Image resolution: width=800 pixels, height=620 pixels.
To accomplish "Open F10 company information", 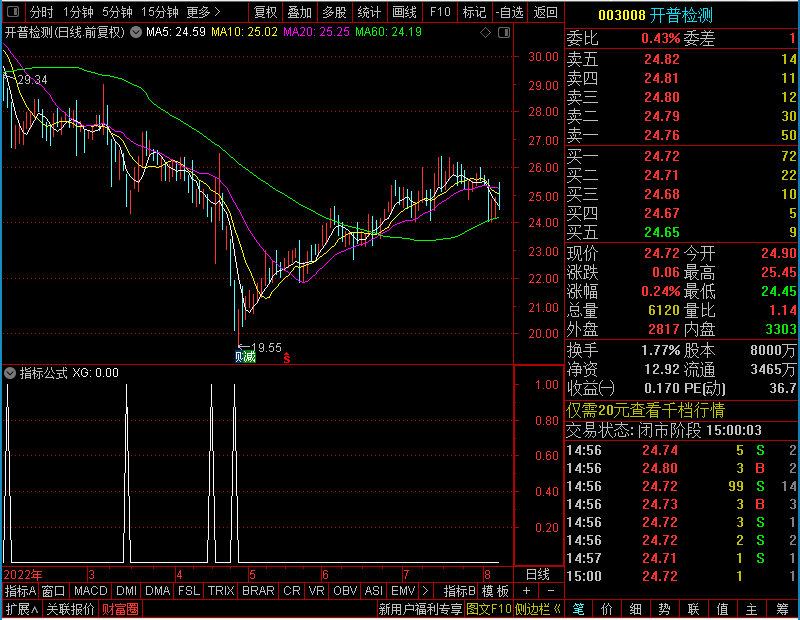I will click(x=440, y=12).
